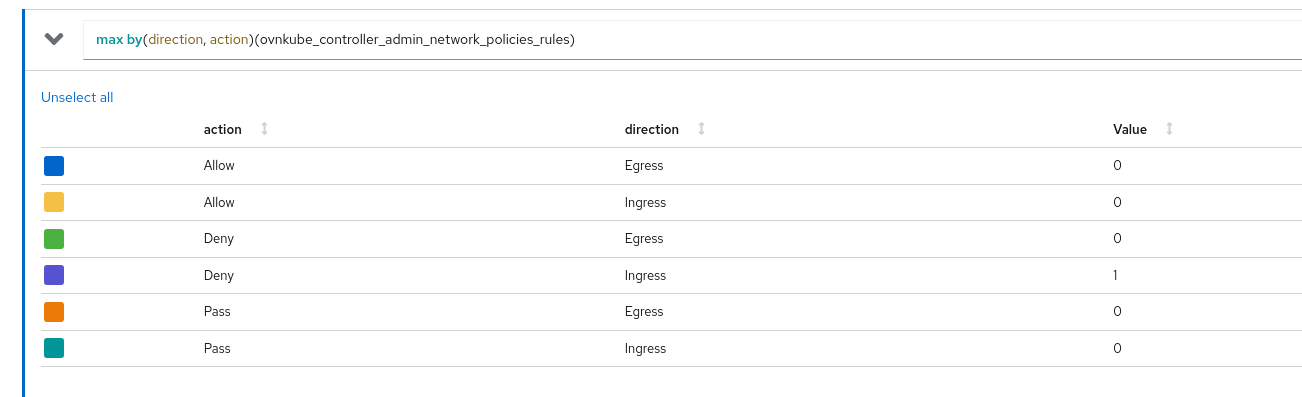Click the direction column header
This screenshot has width=1302, height=397.
[652, 129]
